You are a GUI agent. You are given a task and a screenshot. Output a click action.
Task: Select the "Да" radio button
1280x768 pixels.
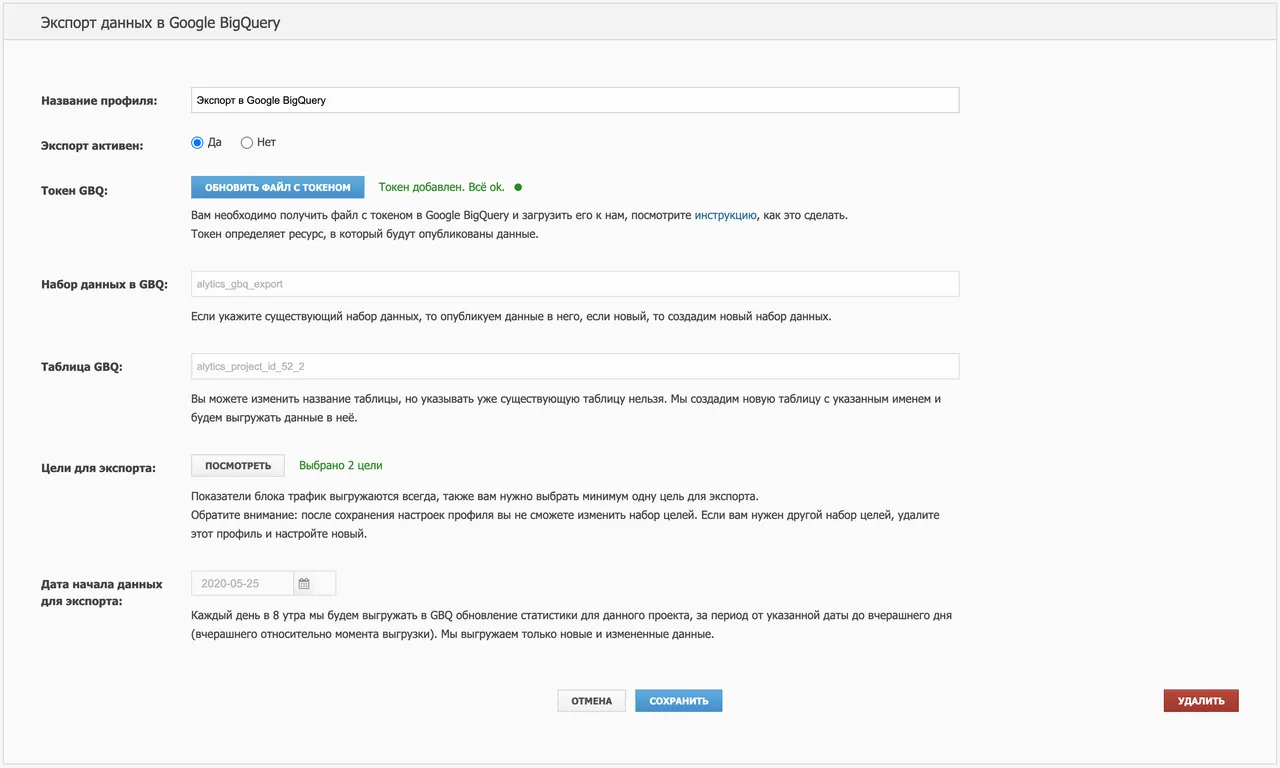[197, 143]
